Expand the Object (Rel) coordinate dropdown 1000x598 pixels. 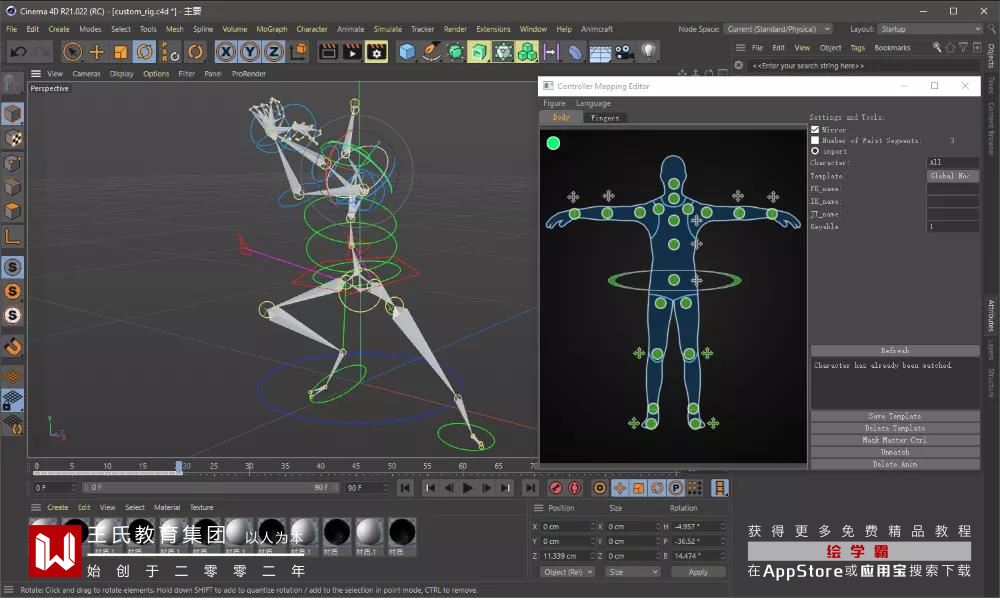tap(567, 572)
